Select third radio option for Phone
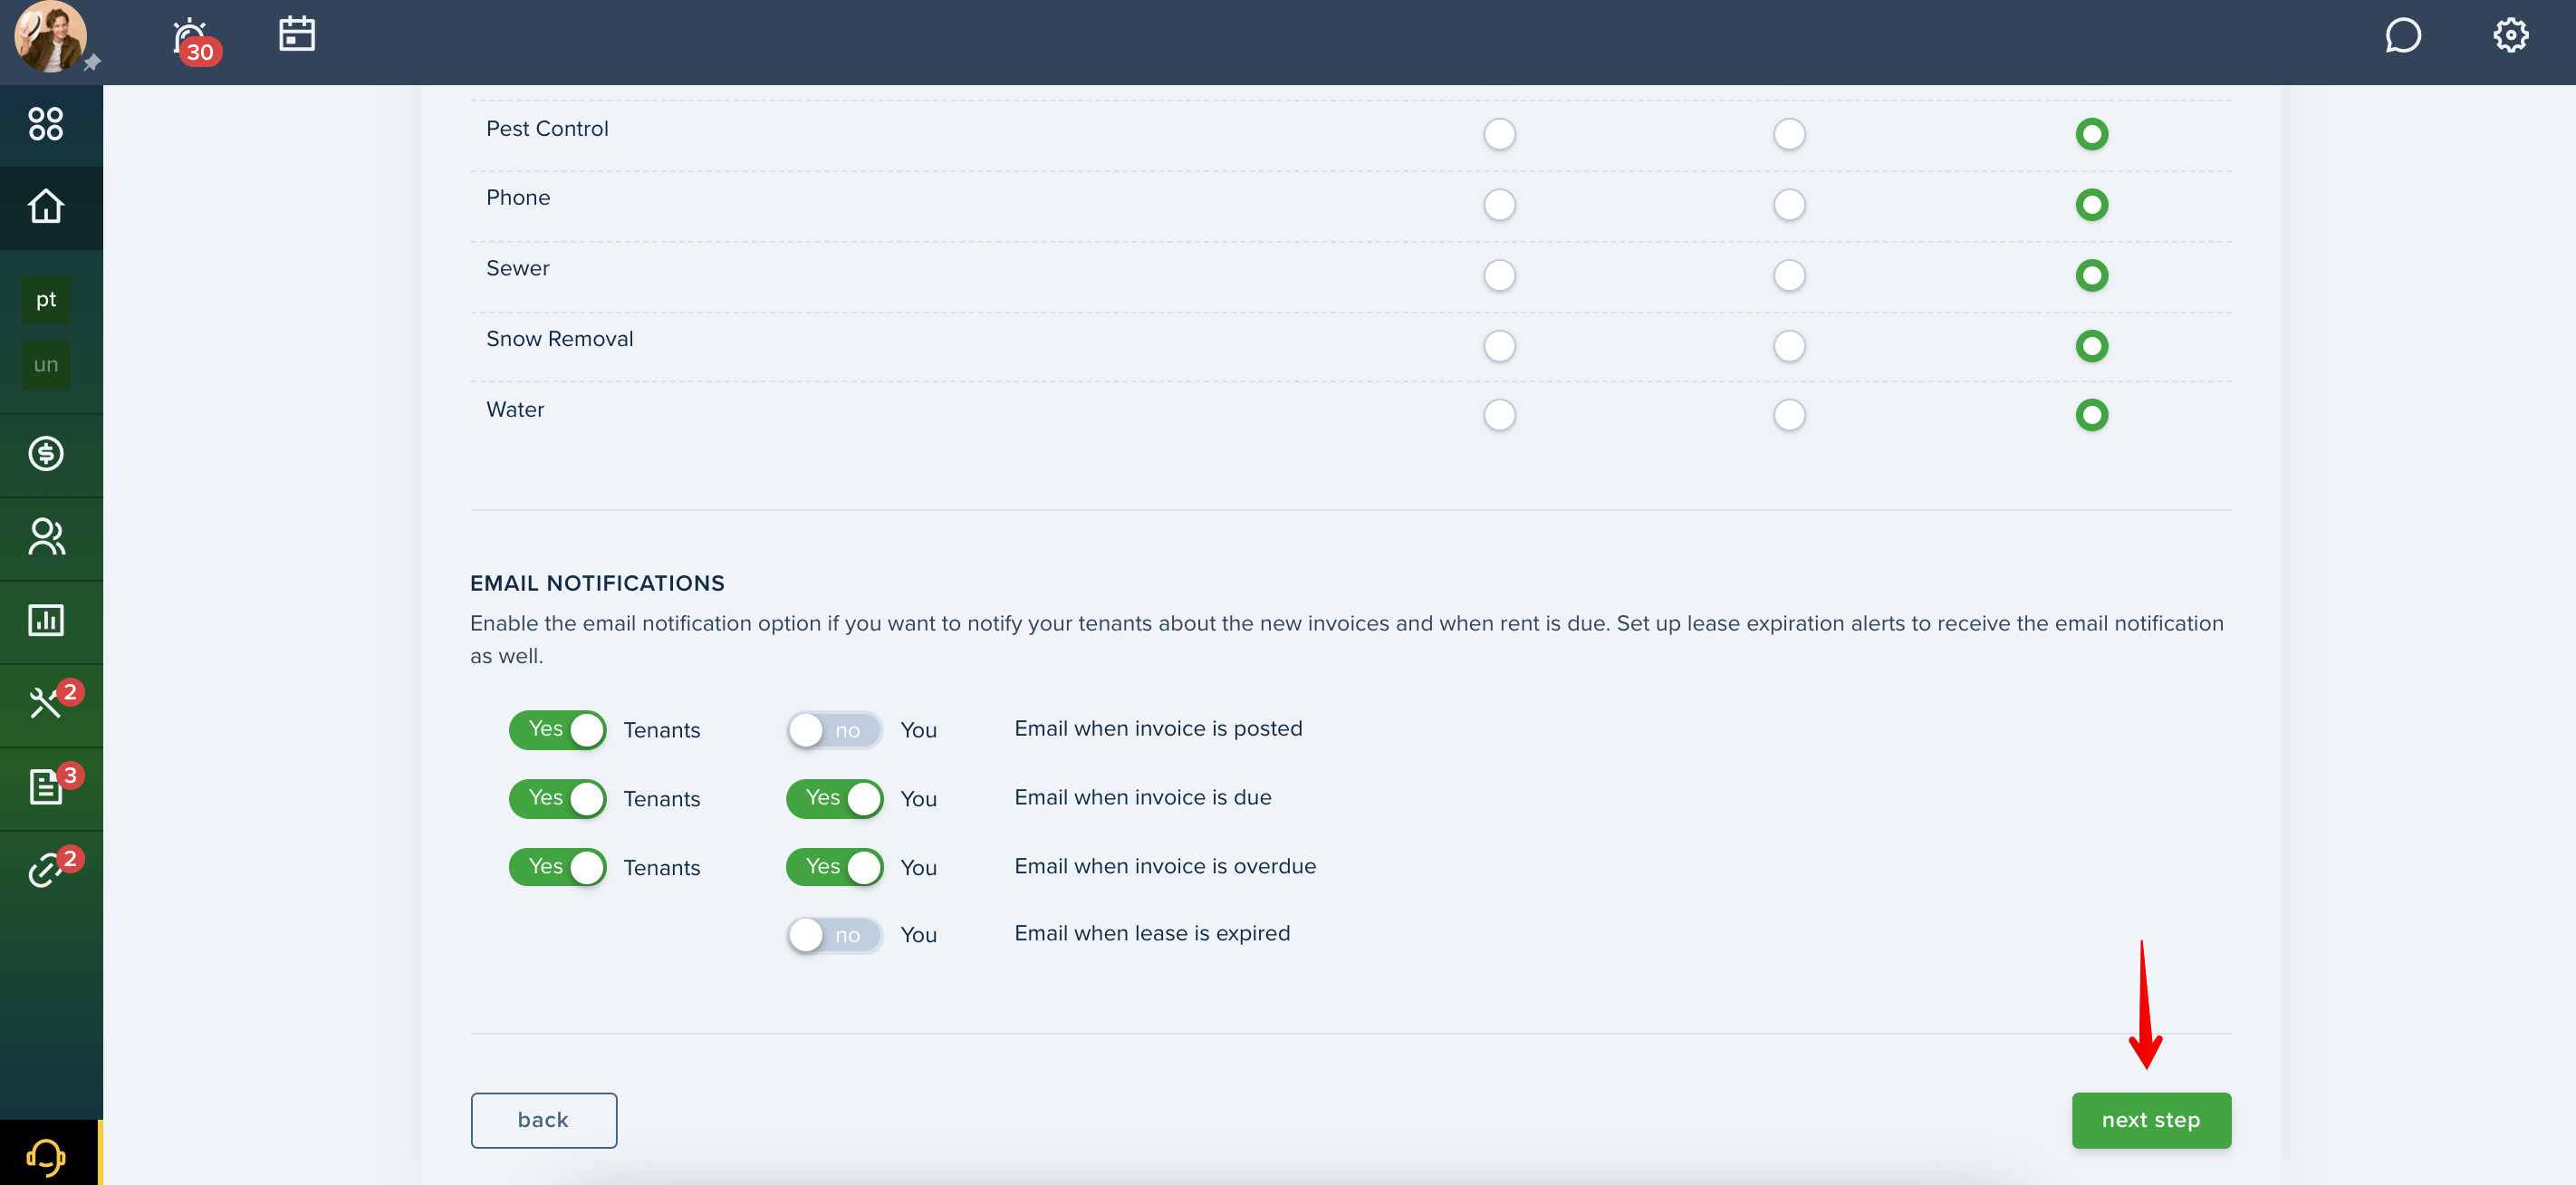 [x=2091, y=205]
